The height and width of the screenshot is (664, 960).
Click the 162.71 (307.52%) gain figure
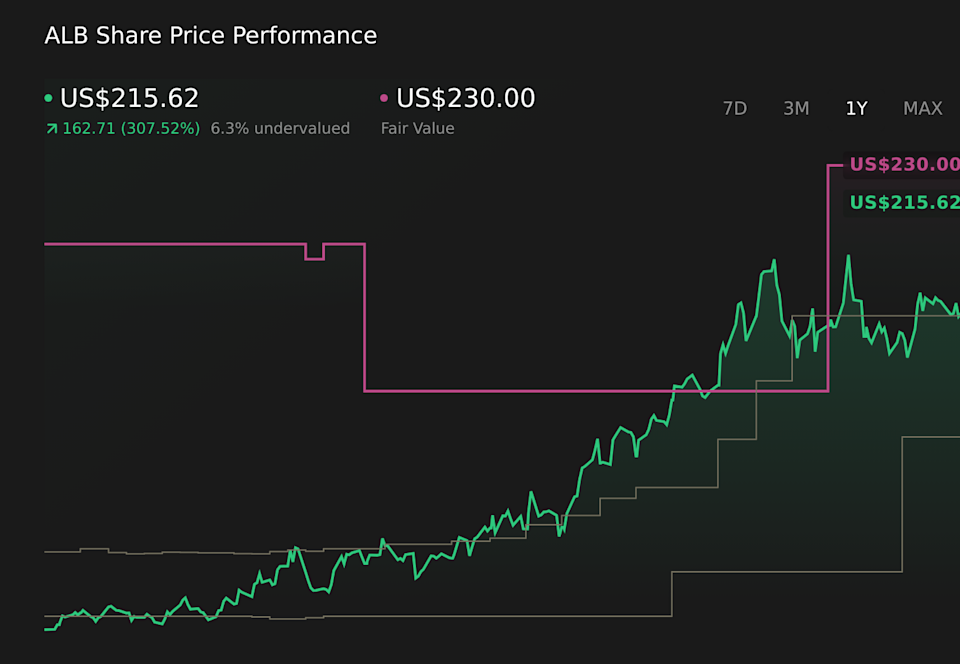131,129
